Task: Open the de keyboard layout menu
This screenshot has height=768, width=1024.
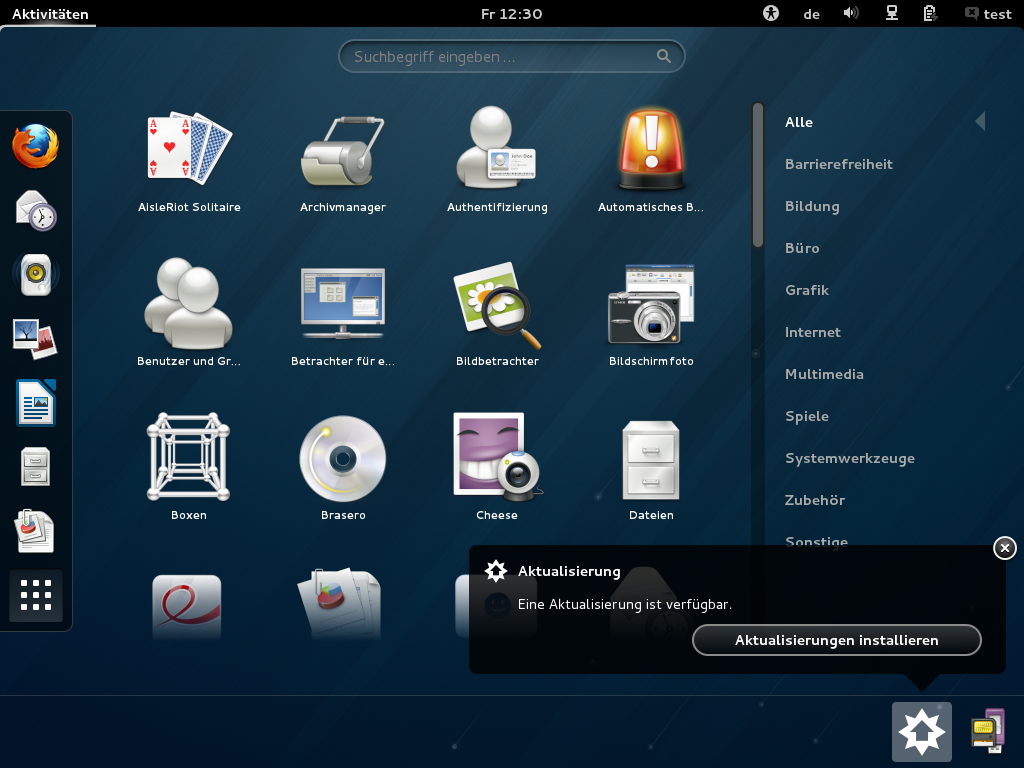Action: (811, 14)
